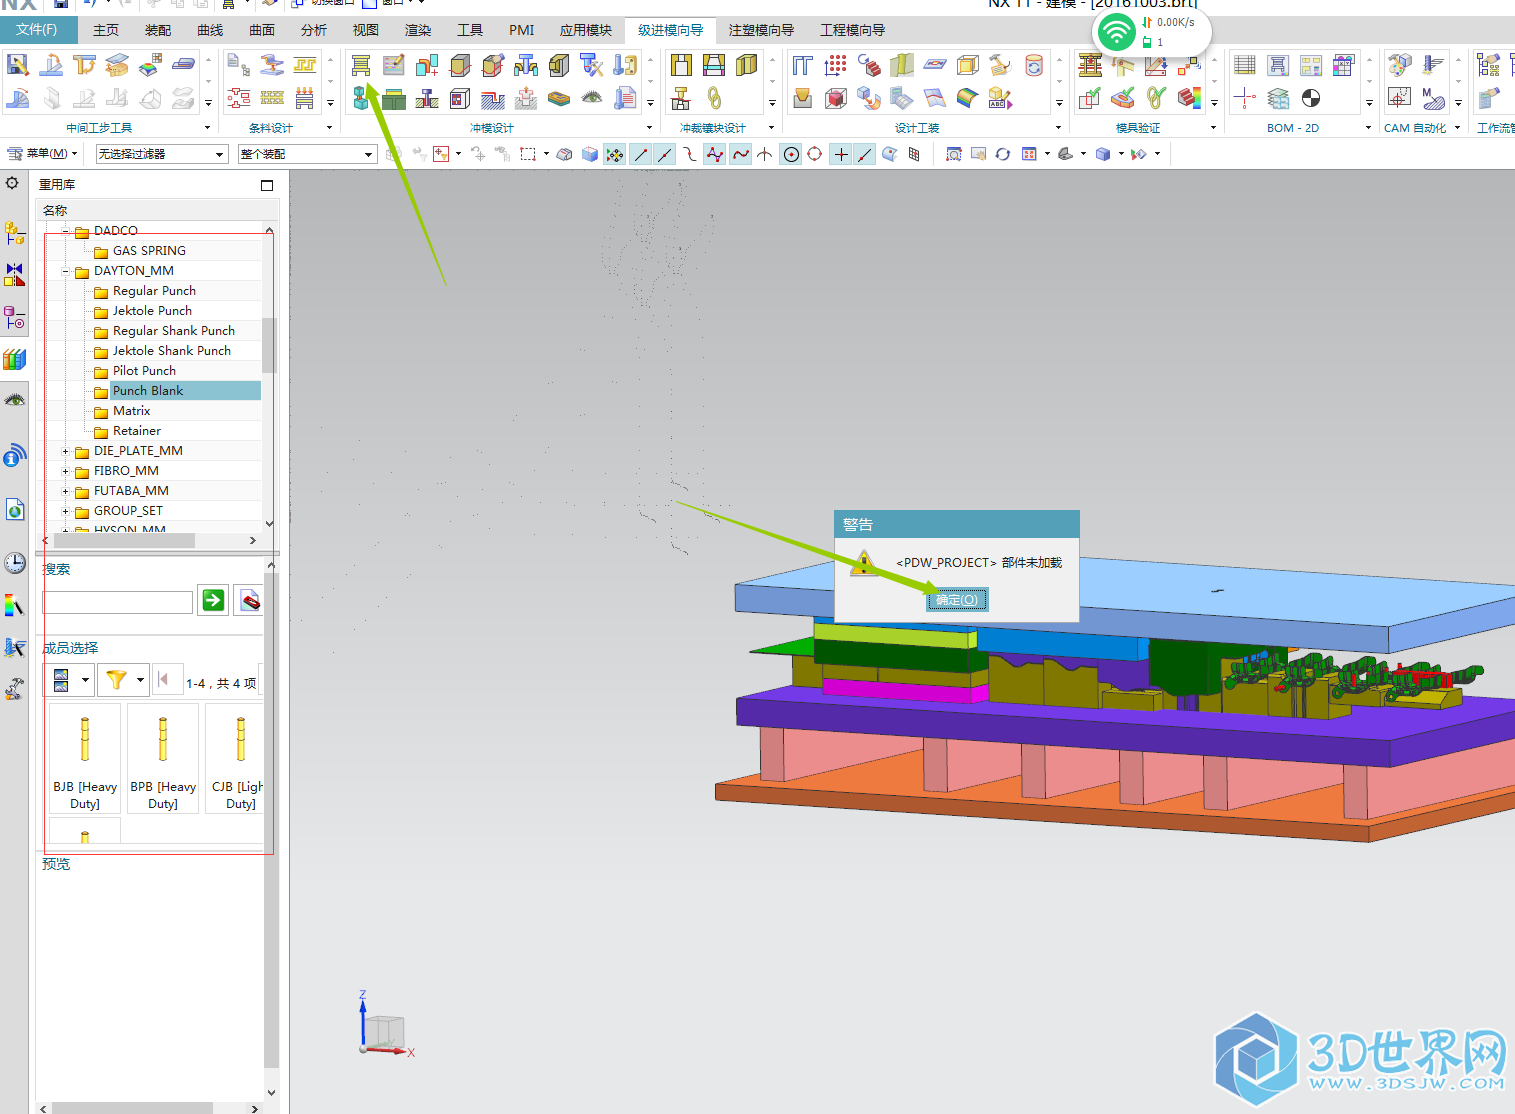1515x1114 pixels.
Task: Click the eye view manager icon in ribbon
Action: tap(592, 98)
